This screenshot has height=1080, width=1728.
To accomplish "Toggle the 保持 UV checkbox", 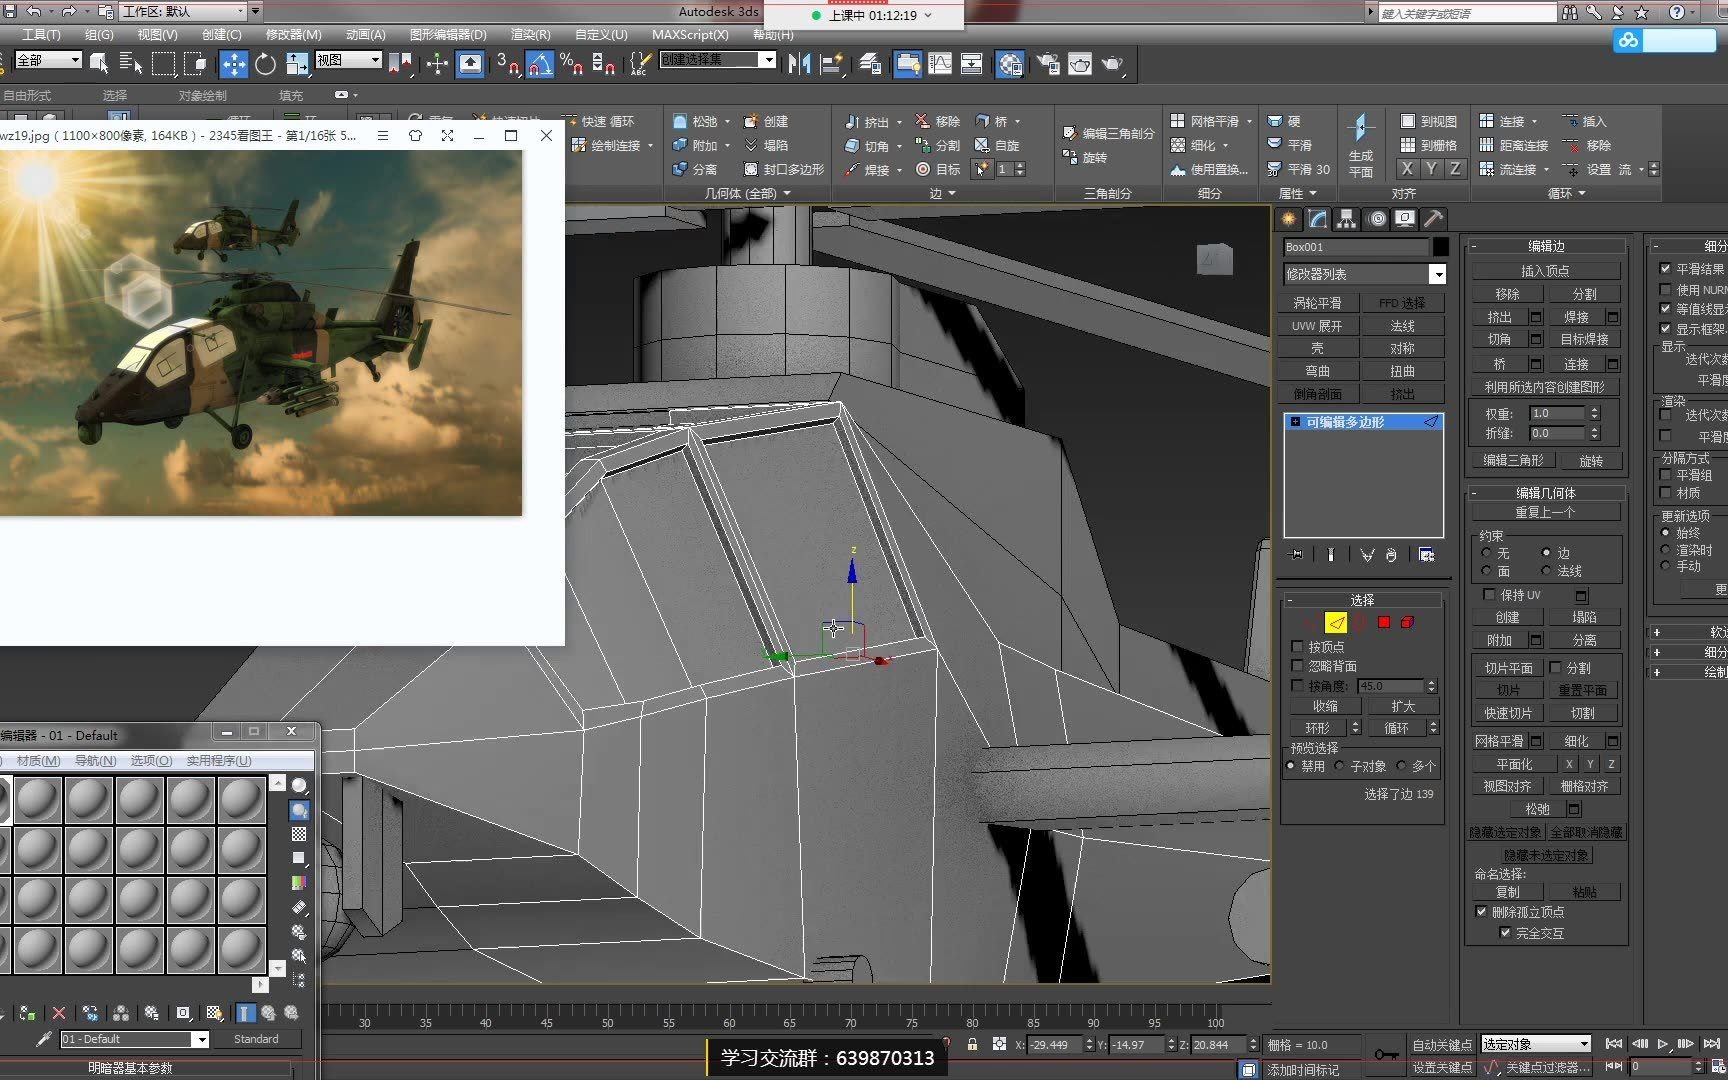I will 1489,594.
